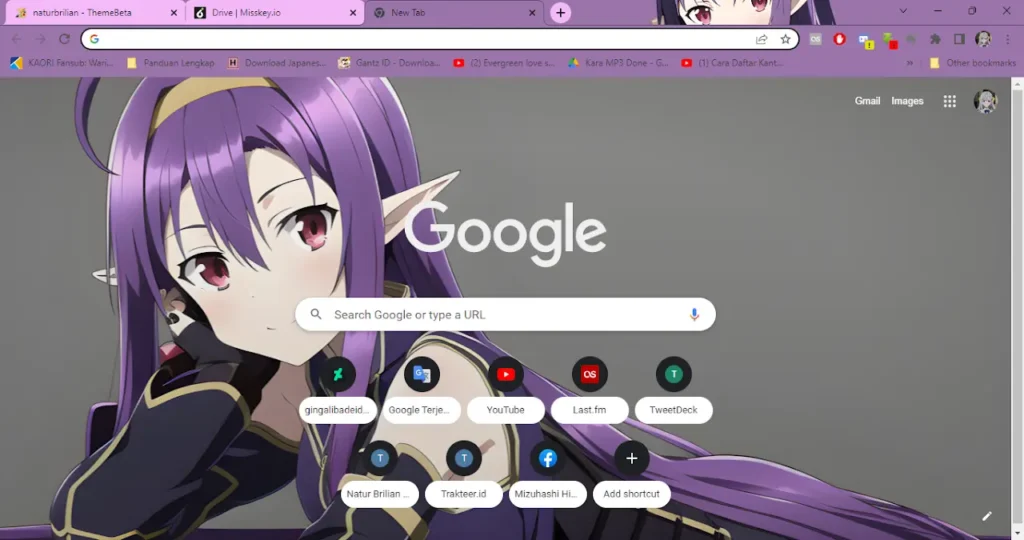Click the share page icon in address bar
Image resolution: width=1024 pixels, height=540 pixels.
[761, 39]
